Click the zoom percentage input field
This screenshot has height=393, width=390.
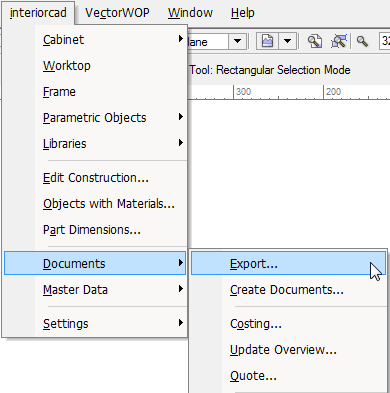(x=384, y=41)
